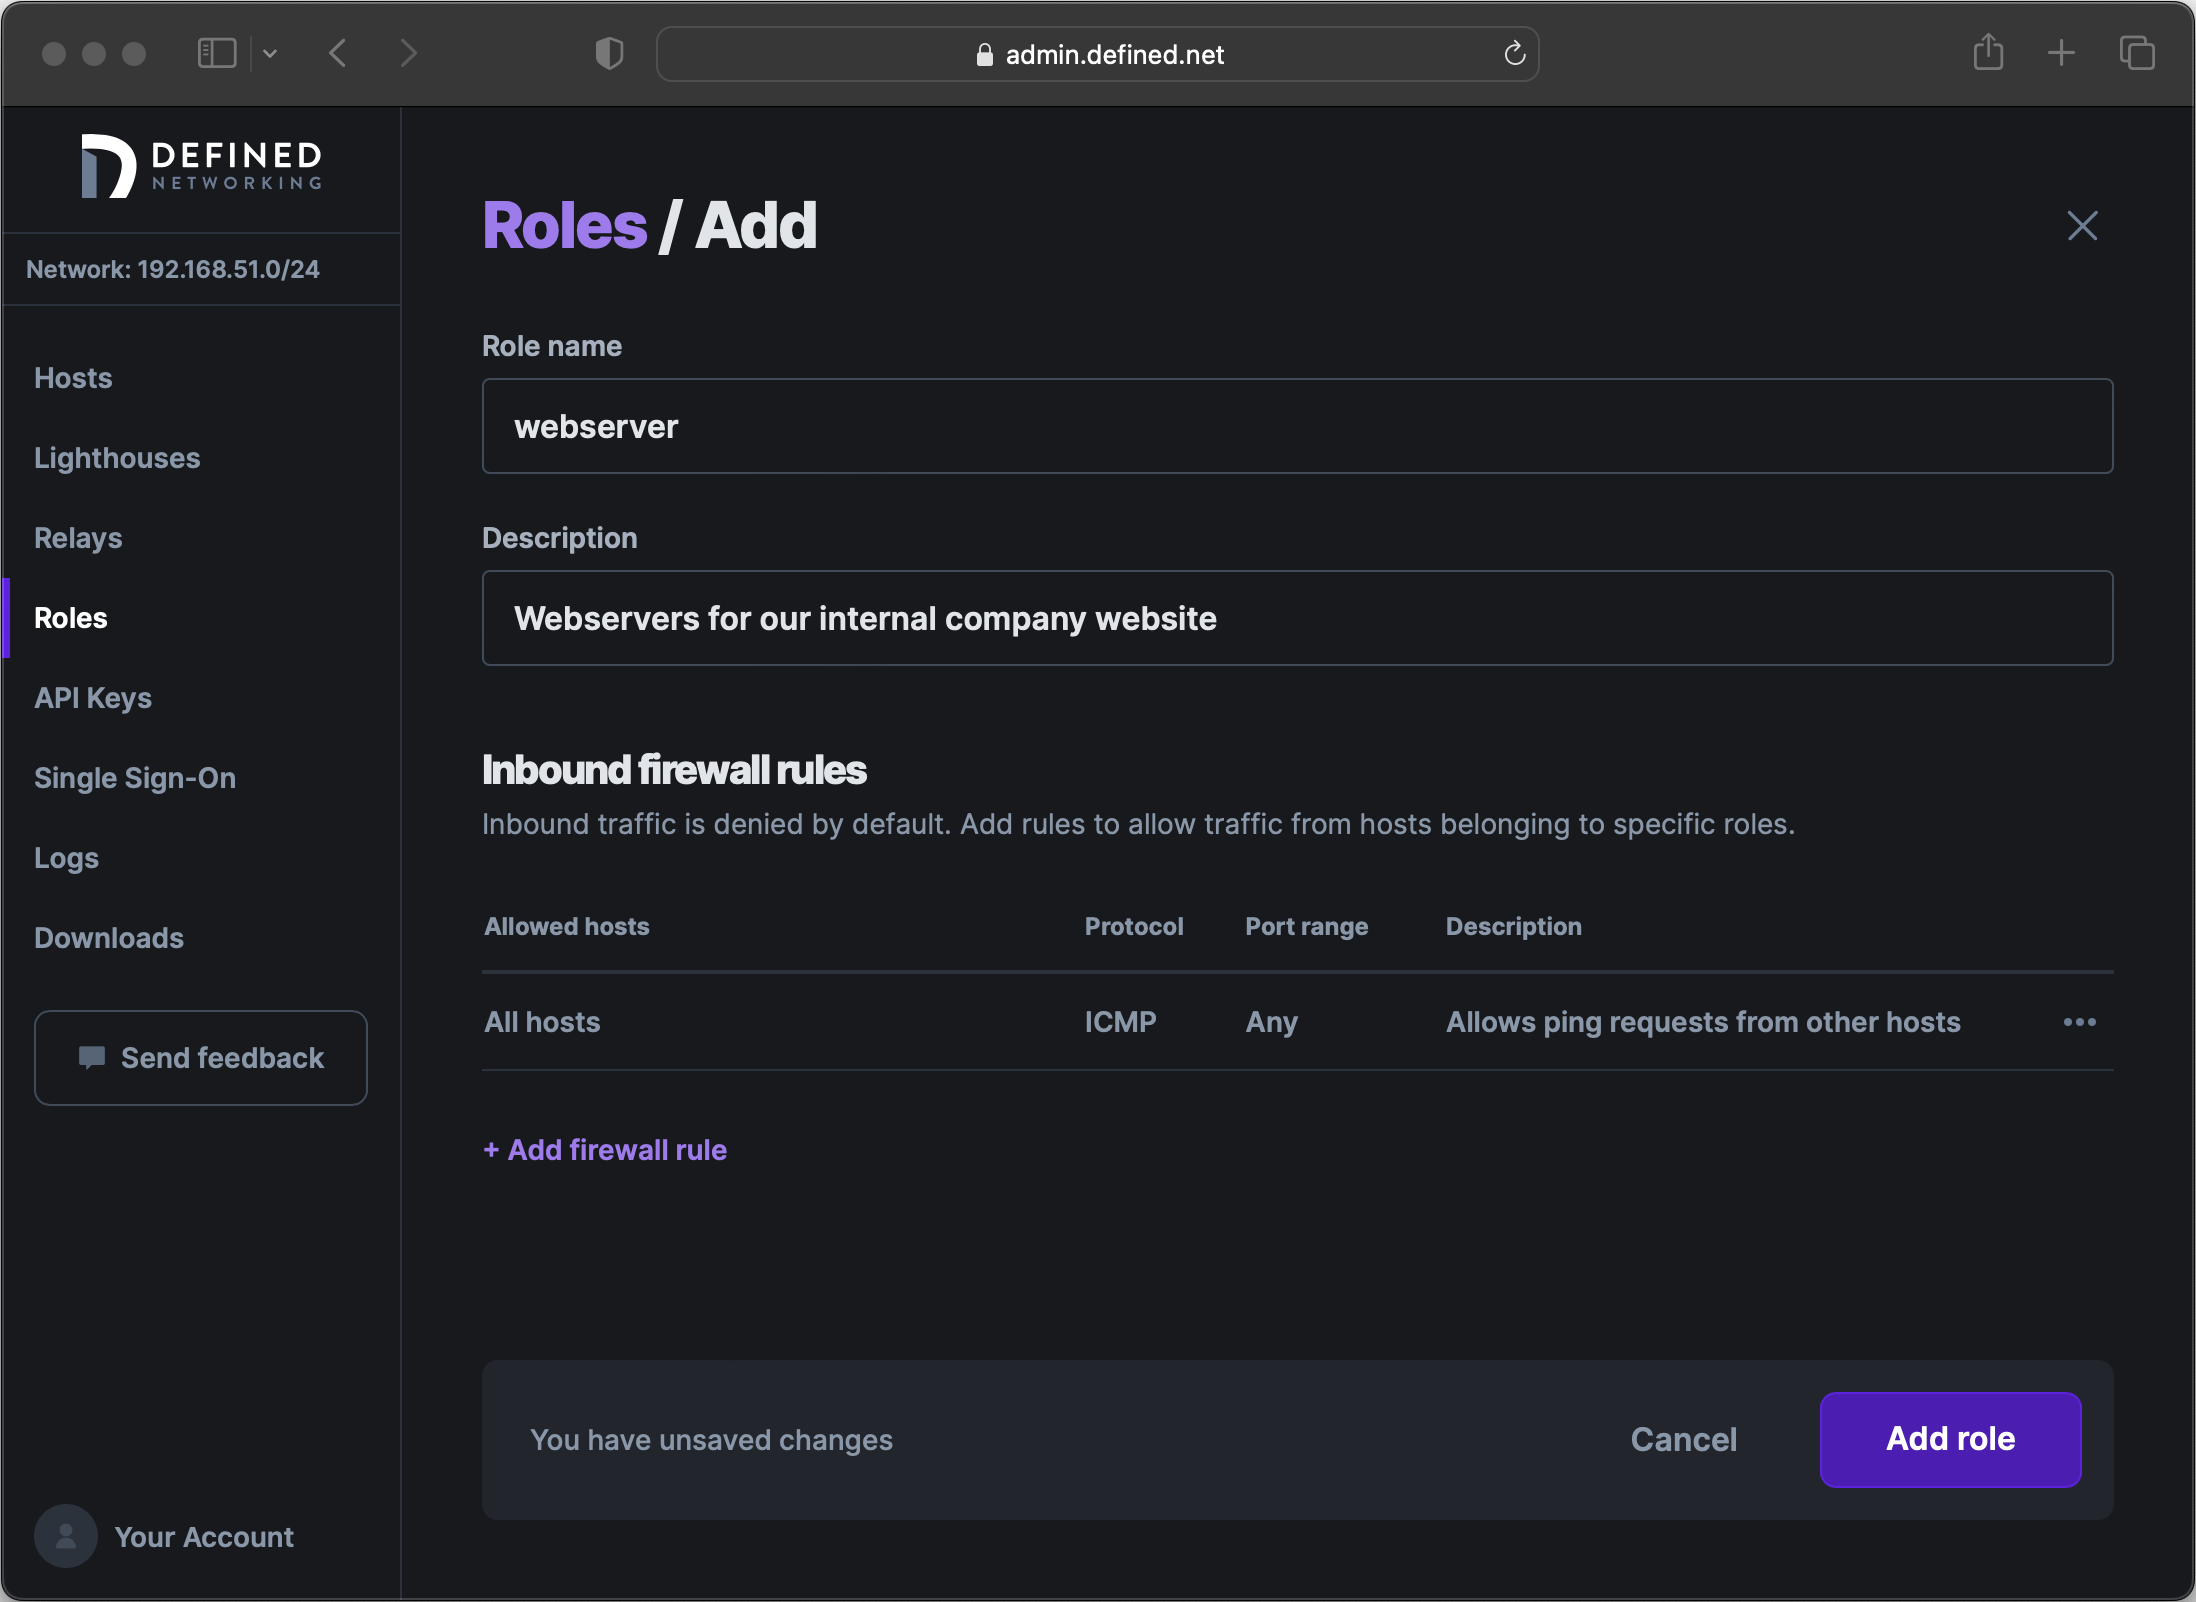The height and width of the screenshot is (1602, 2196).
Task: Navigate to Single Sign-On settings
Action: pyautogui.click(x=135, y=777)
